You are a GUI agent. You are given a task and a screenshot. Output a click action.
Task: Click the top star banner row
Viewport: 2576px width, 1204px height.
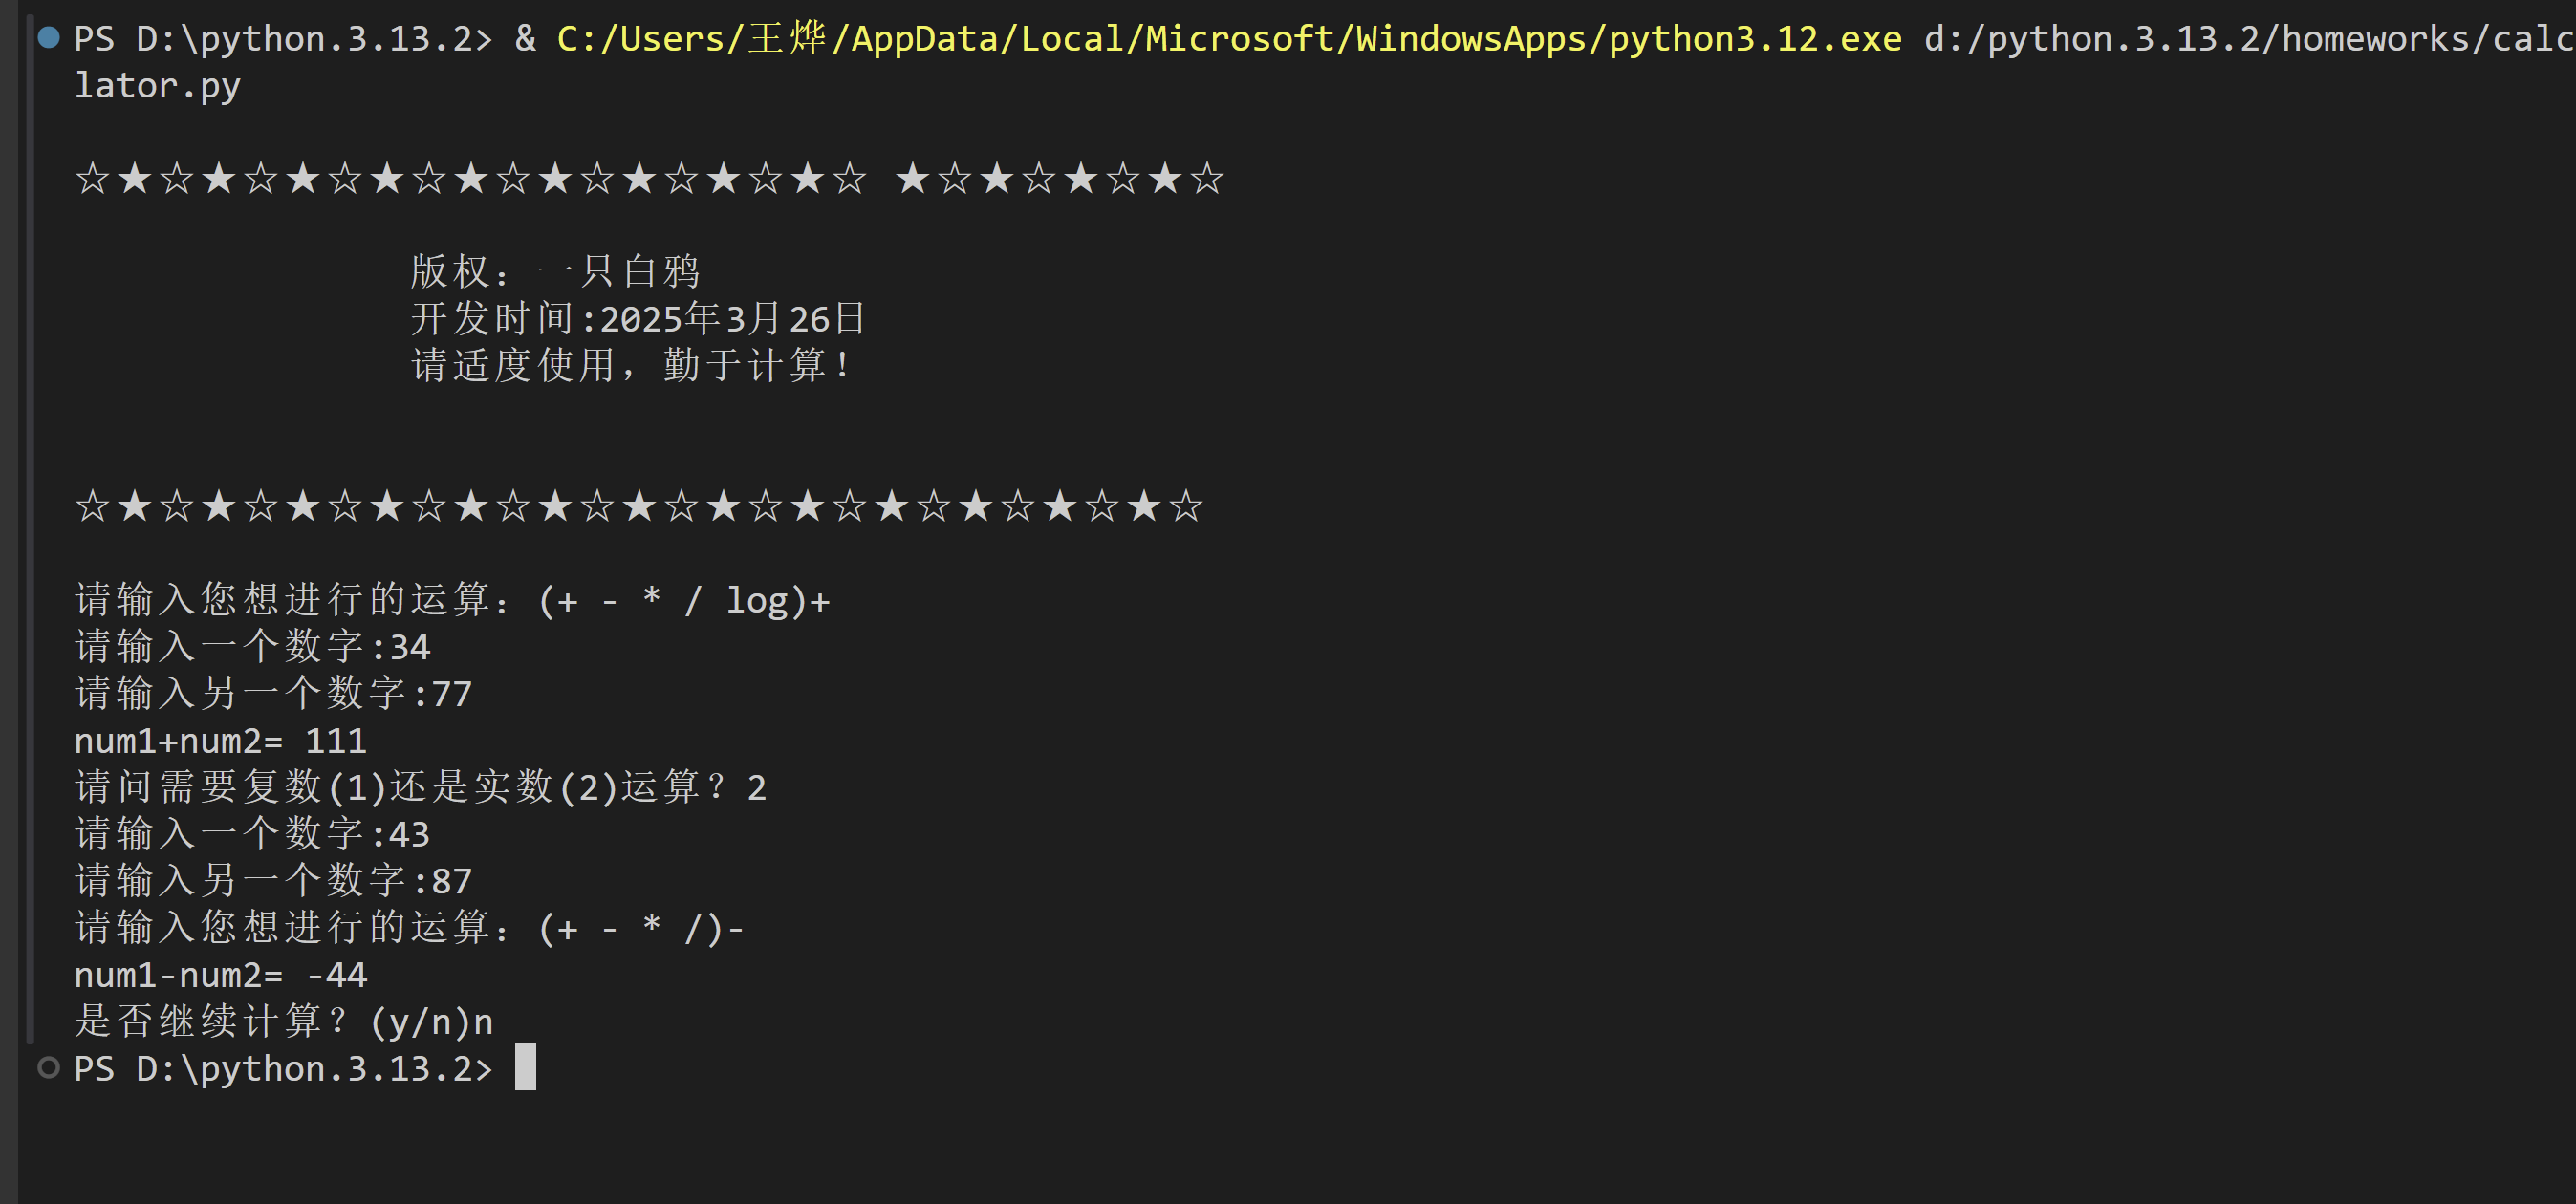tap(648, 179)
